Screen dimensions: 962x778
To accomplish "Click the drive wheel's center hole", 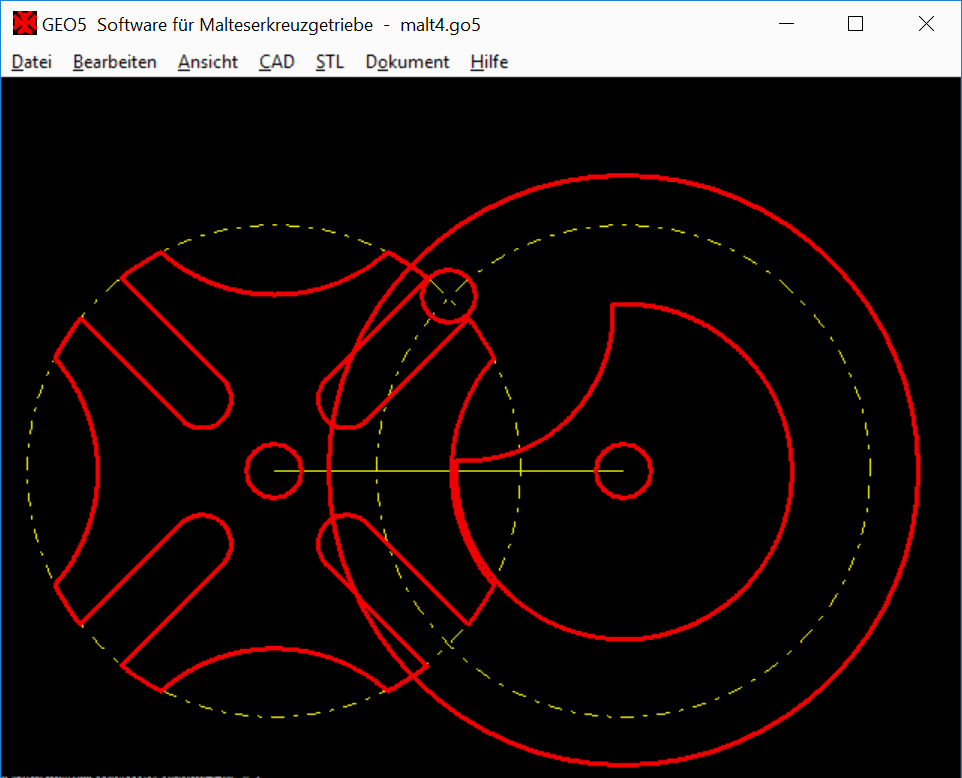I will (x=623, y=470).
